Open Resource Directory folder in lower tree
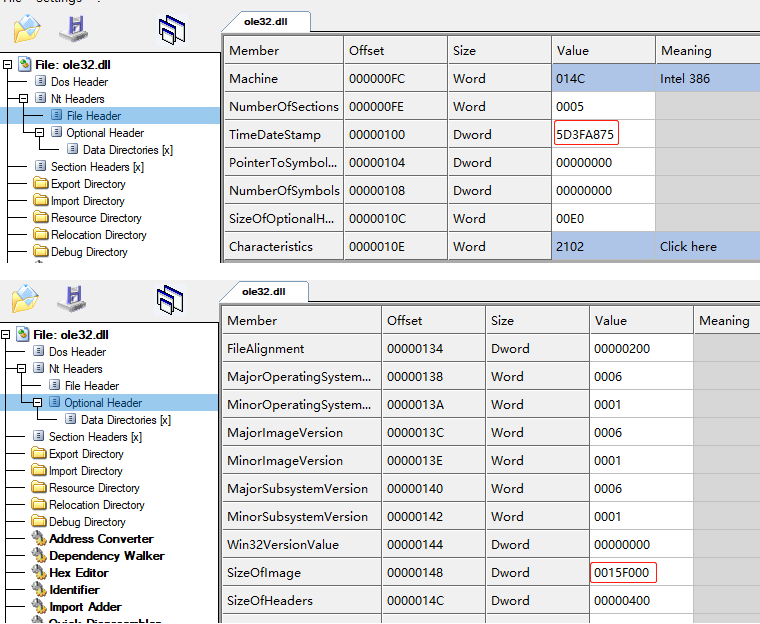 click(95, 488)
